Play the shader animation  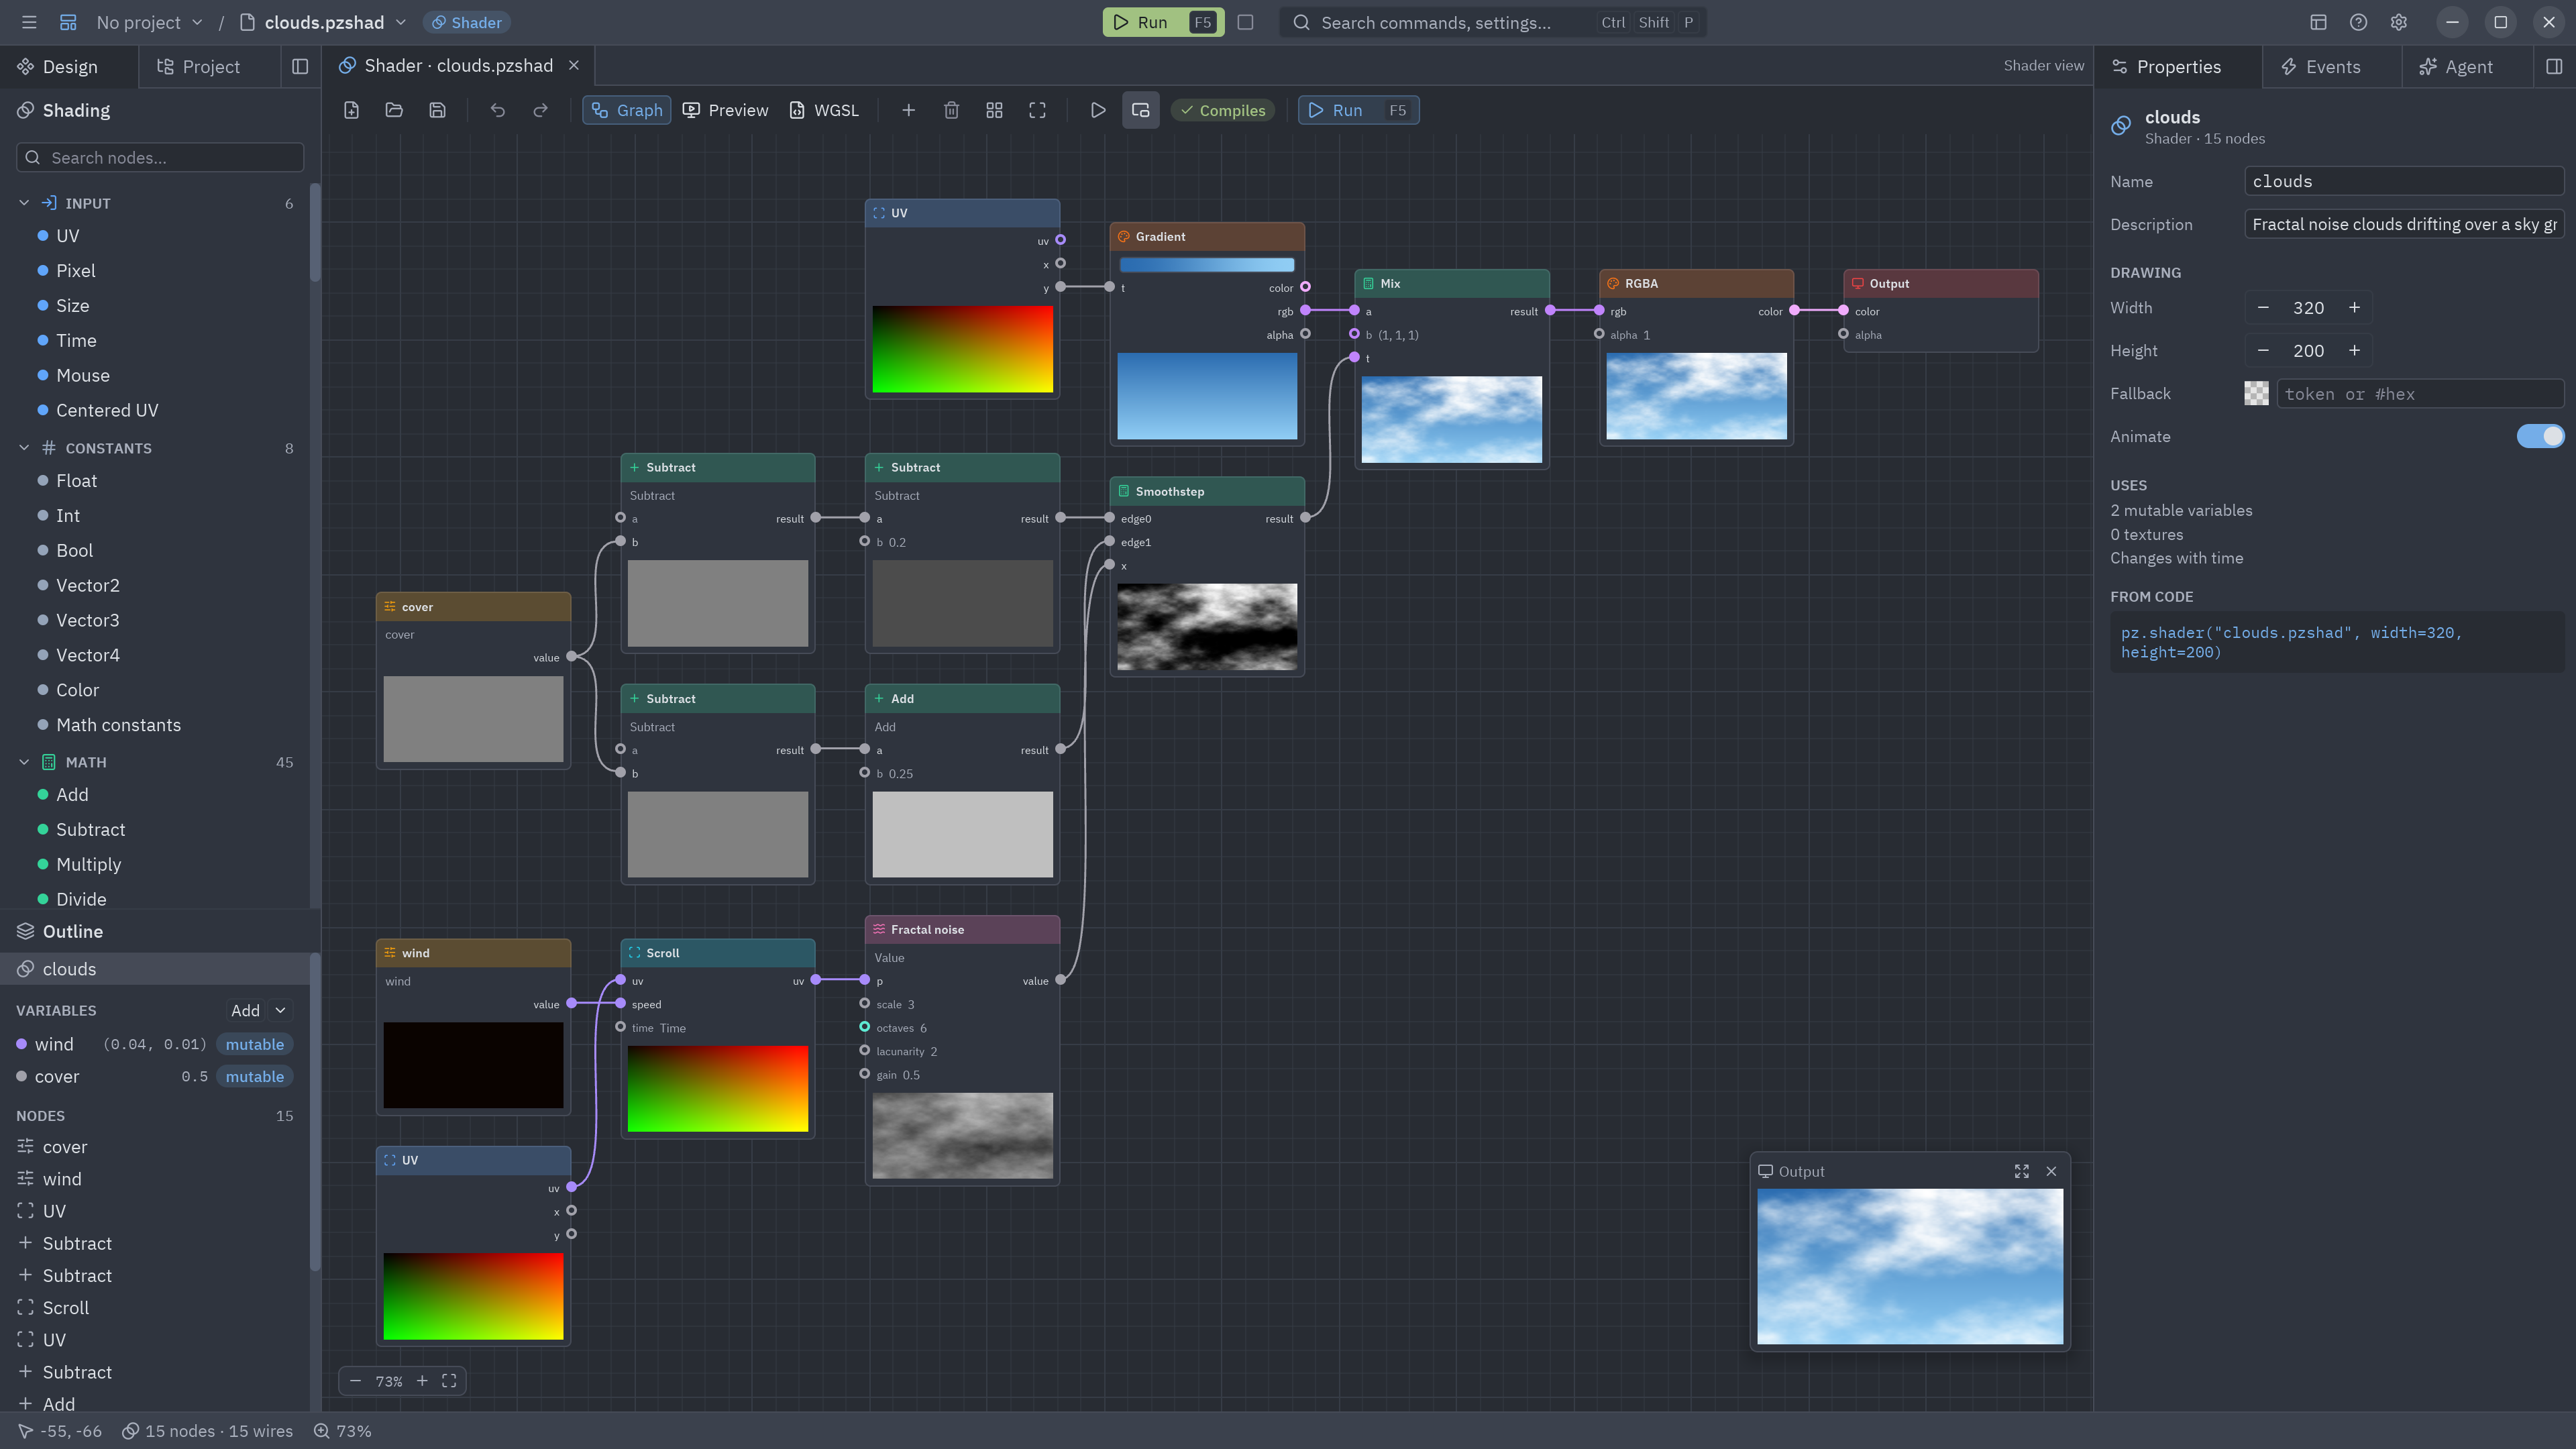(x=1097, y=110)
